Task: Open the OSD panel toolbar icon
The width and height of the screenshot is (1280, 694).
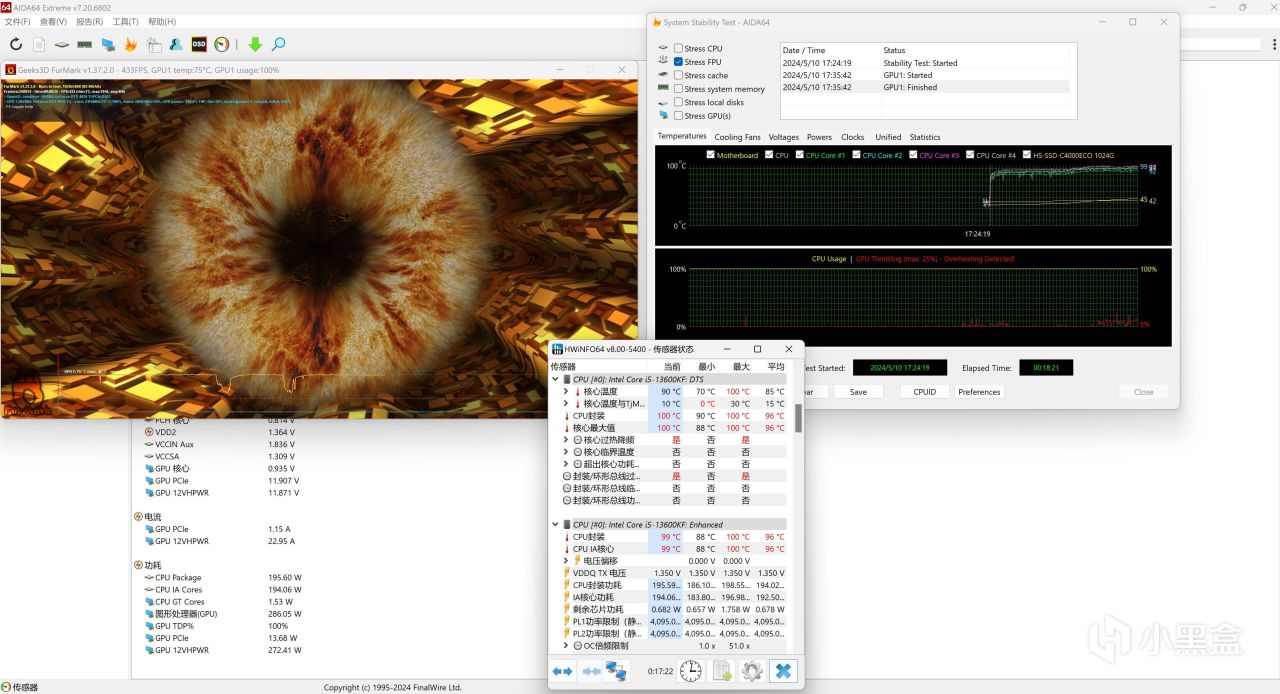Action: click(x=199, y=44)
